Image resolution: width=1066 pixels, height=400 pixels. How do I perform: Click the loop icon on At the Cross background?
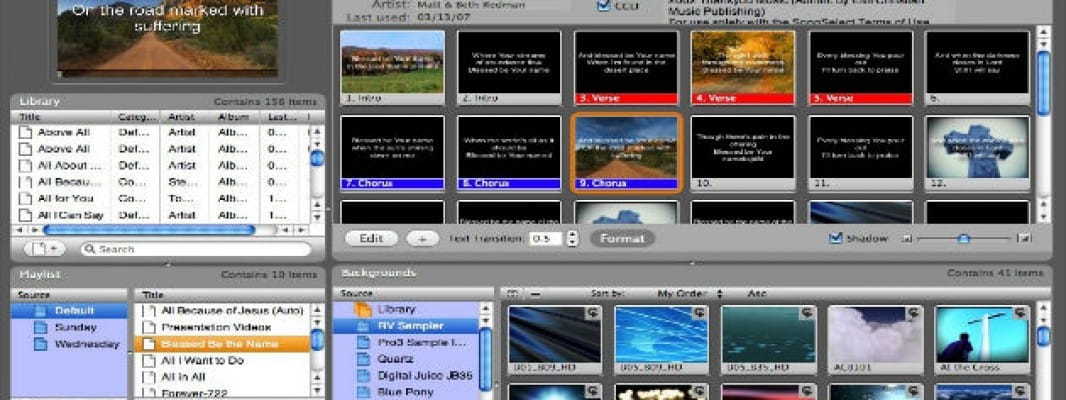coord(1020,312)
